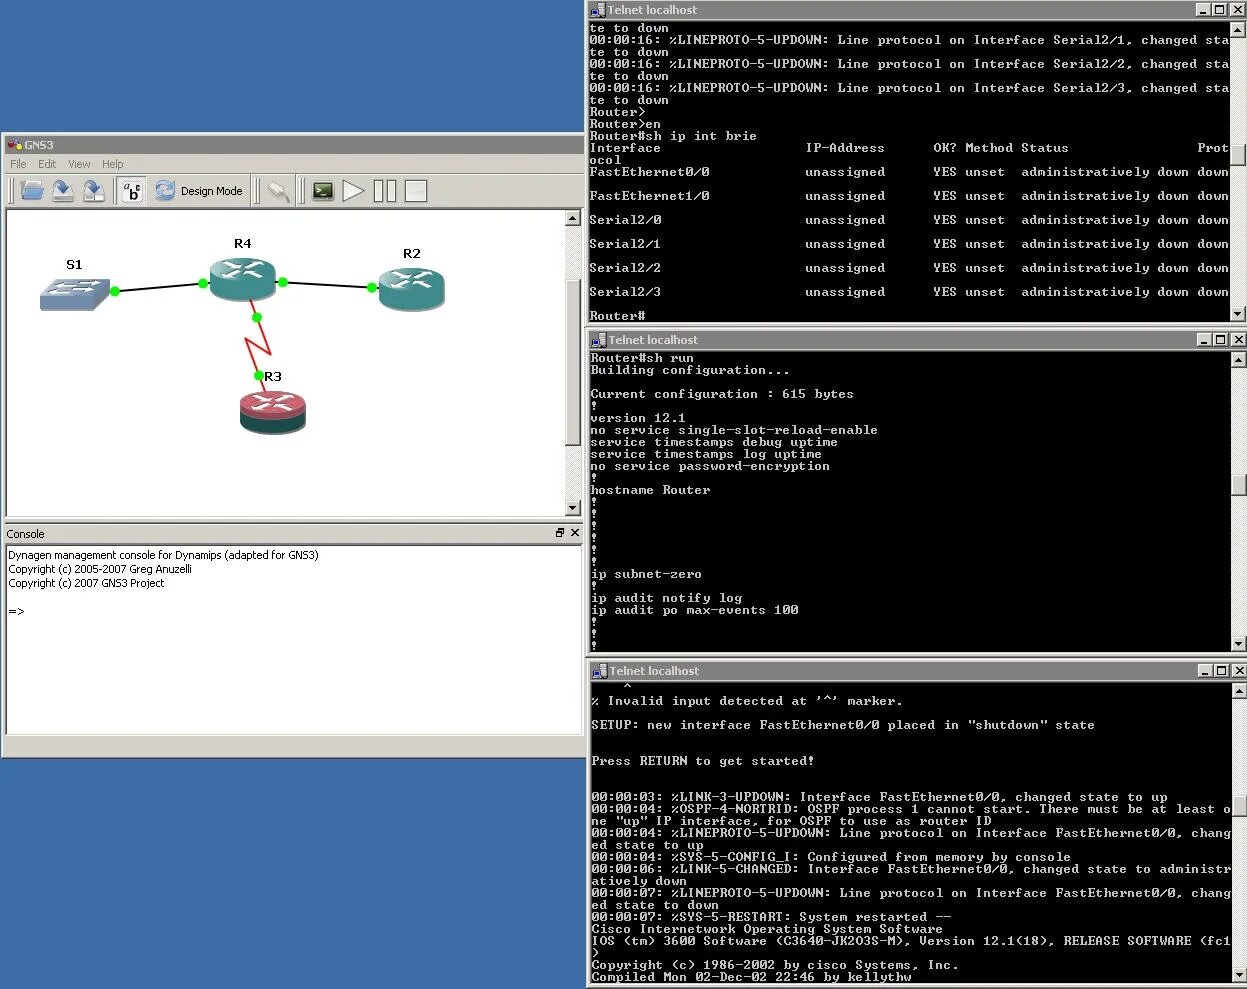Viewport: 1247px width, 989px height.
Task: Select the R2 router node
Action: click(411, 289)
